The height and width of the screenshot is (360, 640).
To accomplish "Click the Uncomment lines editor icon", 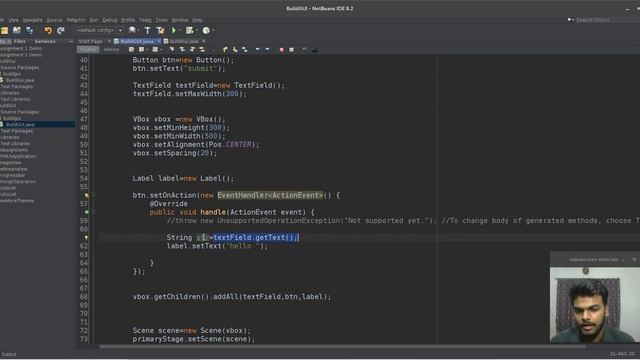I will click(314, 49).
